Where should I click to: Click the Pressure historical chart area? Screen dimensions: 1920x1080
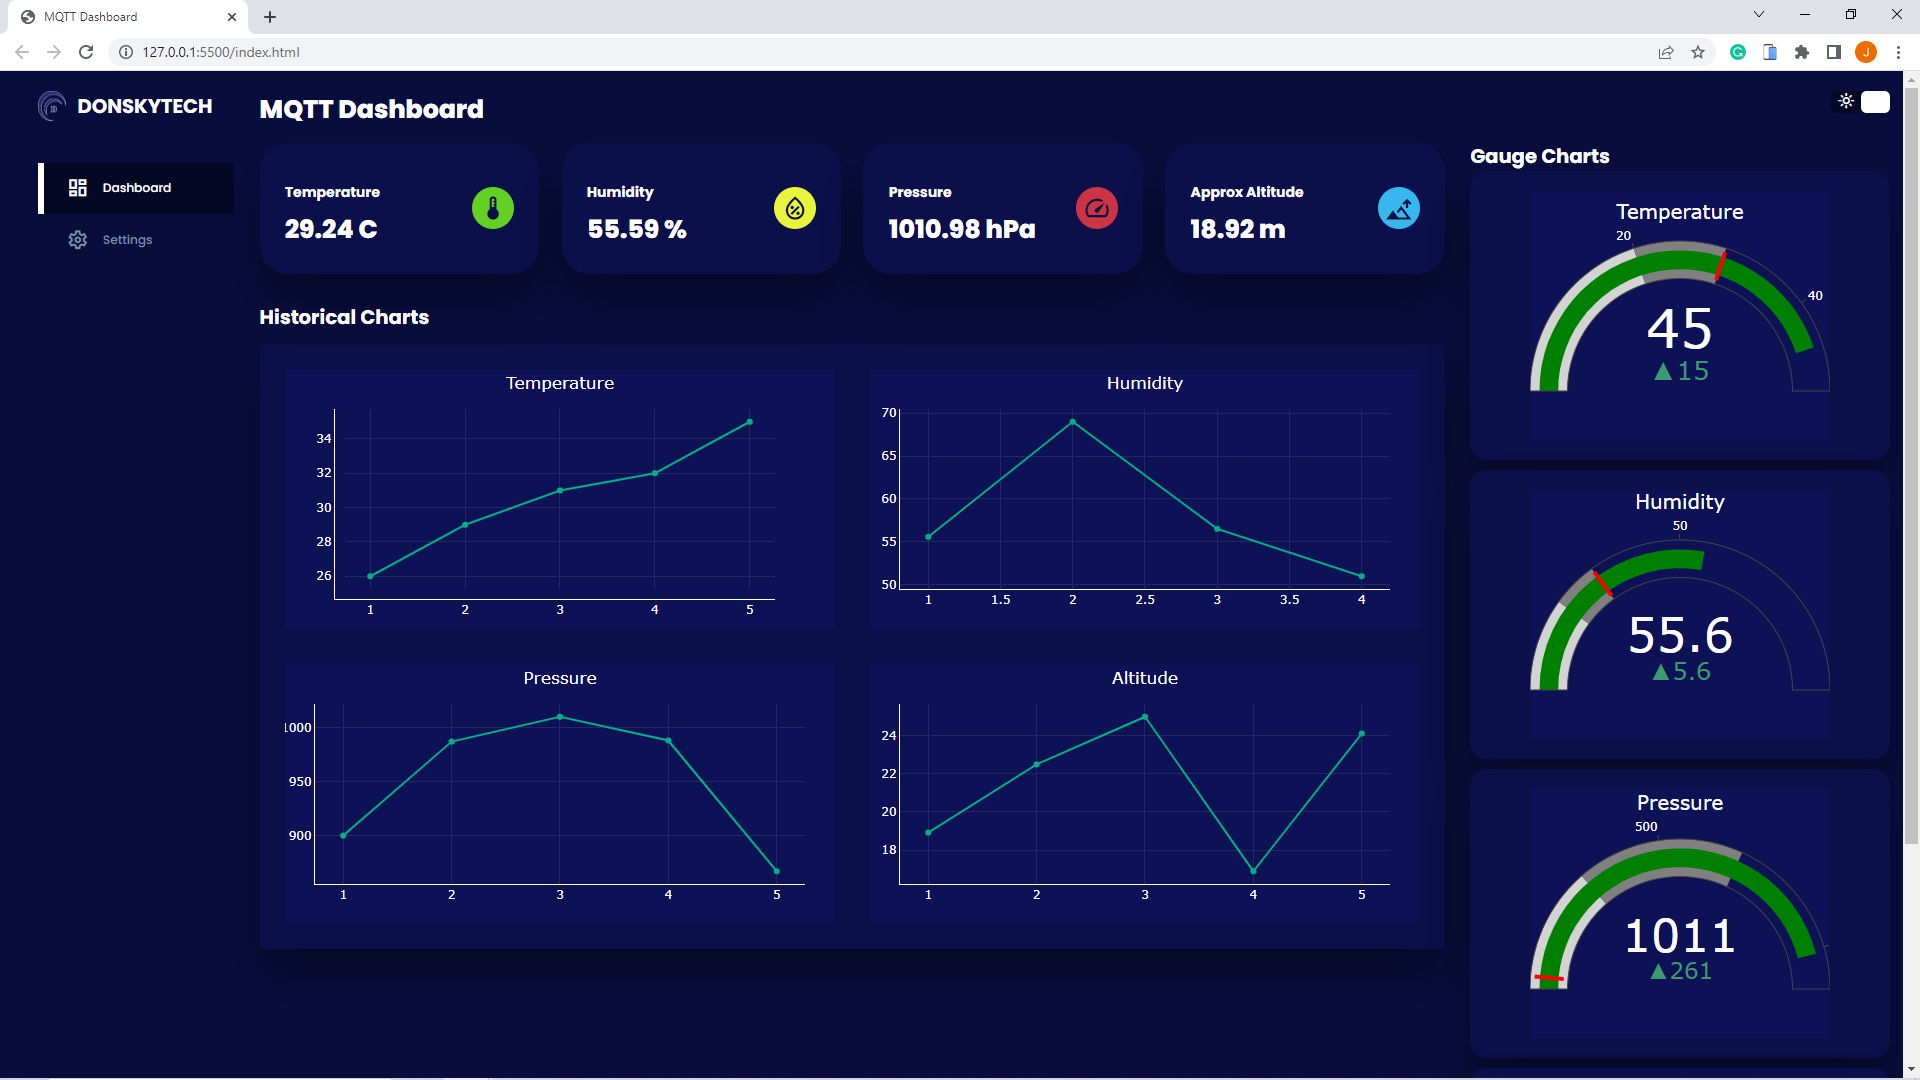click(x=559, y=791)
